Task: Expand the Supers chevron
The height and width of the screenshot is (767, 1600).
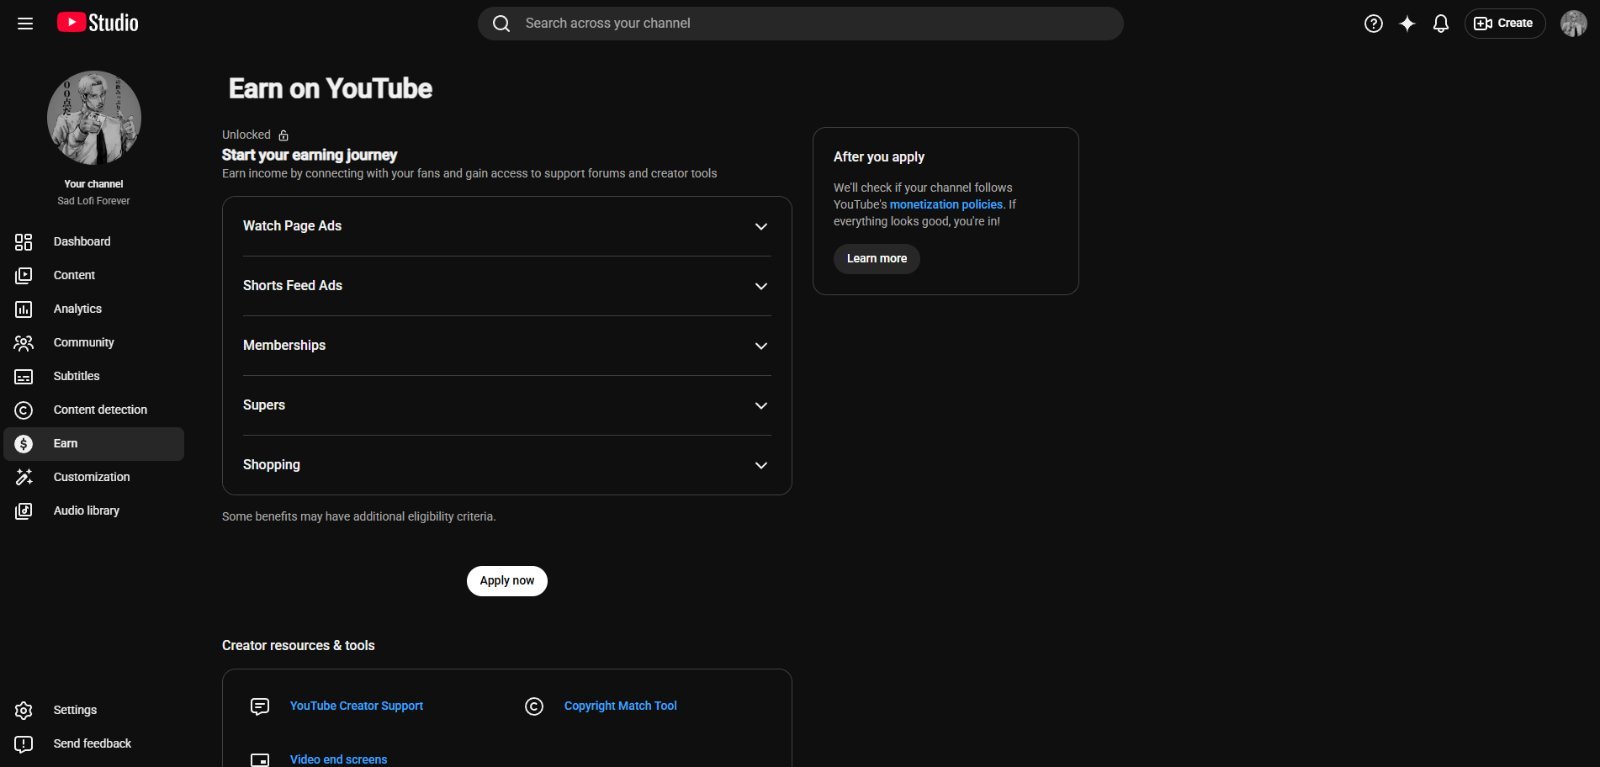Action: [761, 406]
